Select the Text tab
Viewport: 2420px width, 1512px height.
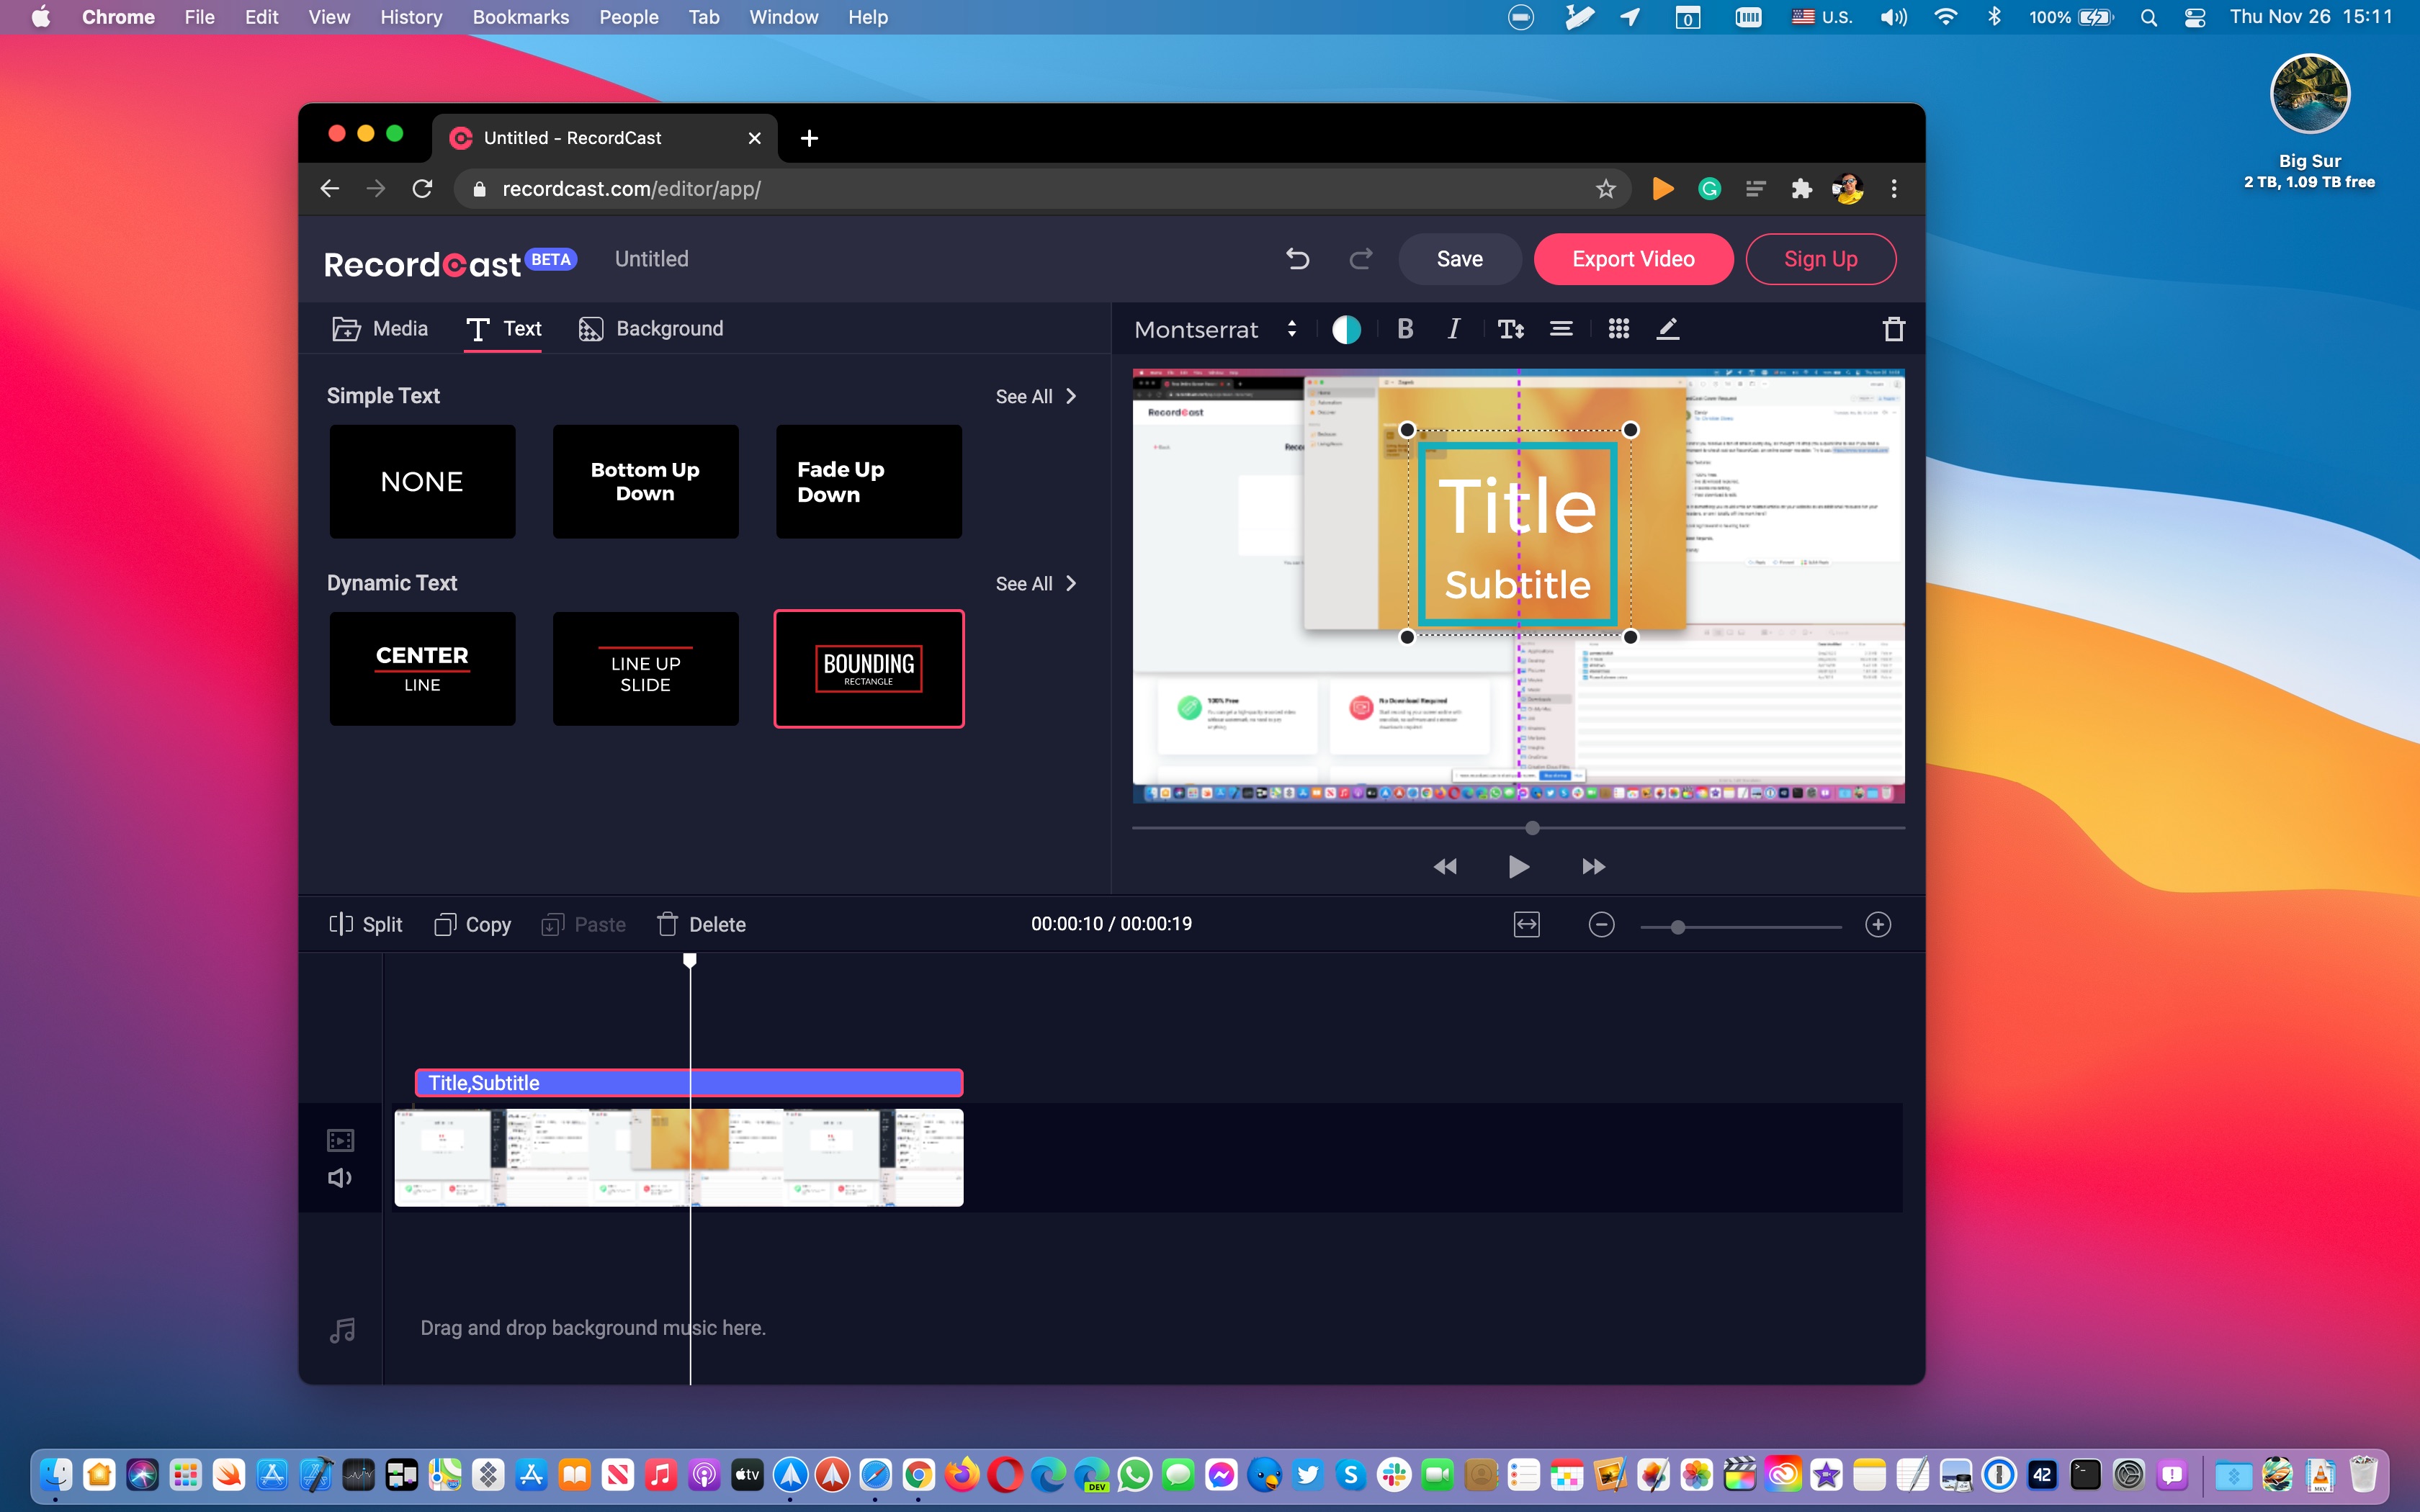point(504,329)
